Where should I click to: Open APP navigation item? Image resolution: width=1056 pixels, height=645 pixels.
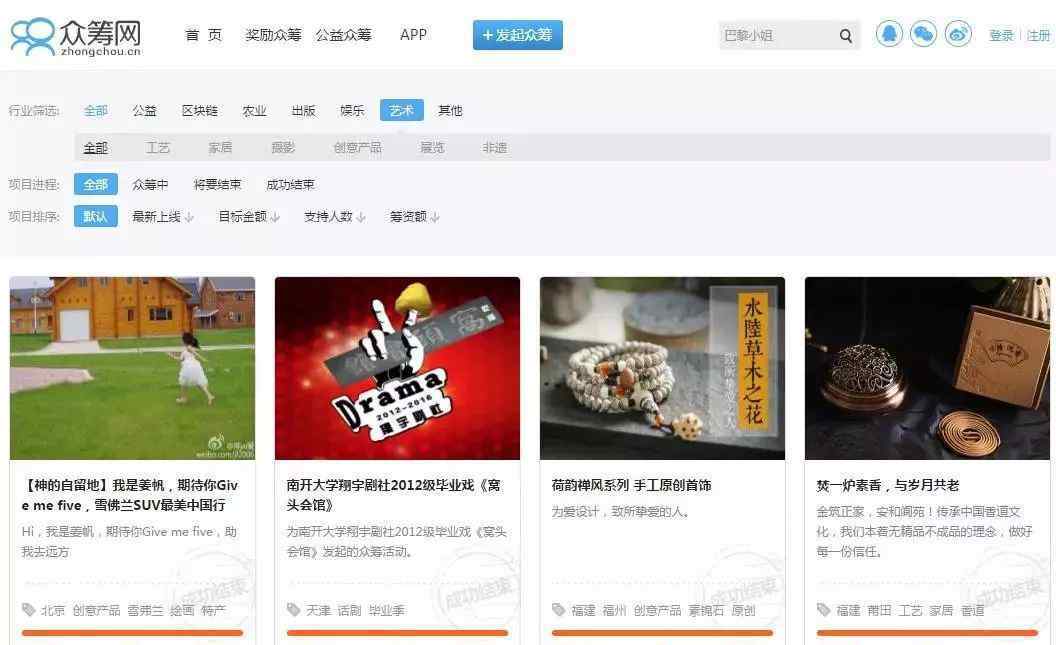[414, 35]
